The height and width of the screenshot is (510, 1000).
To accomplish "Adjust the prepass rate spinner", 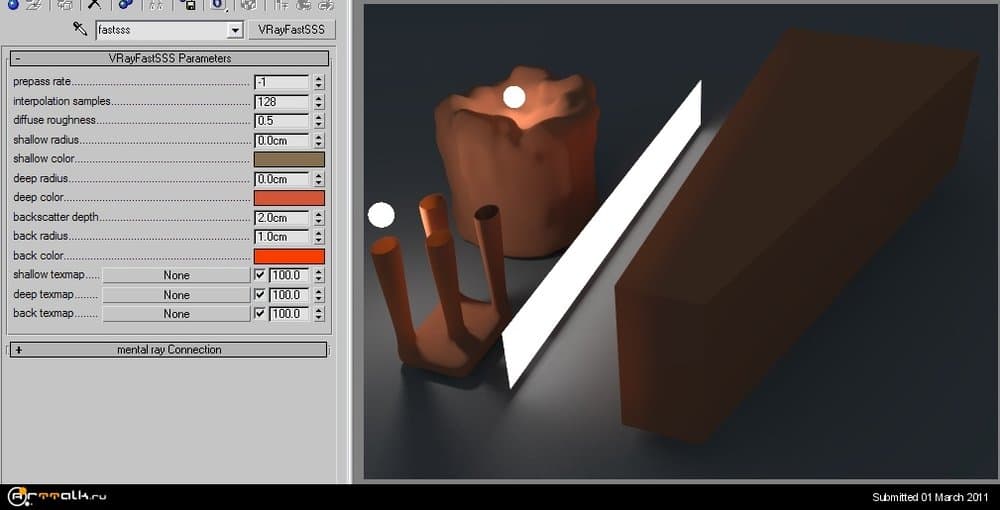I will 318,82.
